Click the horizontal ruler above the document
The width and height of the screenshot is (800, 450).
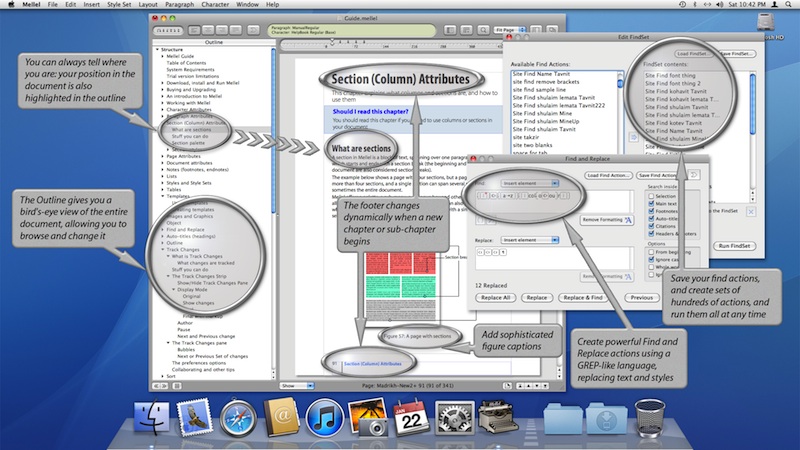click(400, 45)
